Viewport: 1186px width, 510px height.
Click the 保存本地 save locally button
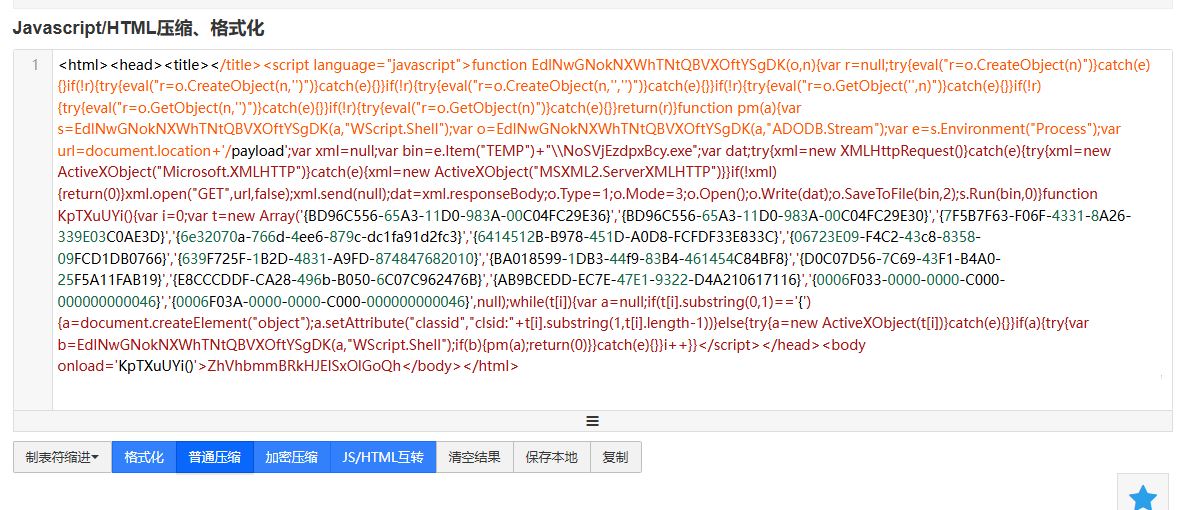[551, 457]
